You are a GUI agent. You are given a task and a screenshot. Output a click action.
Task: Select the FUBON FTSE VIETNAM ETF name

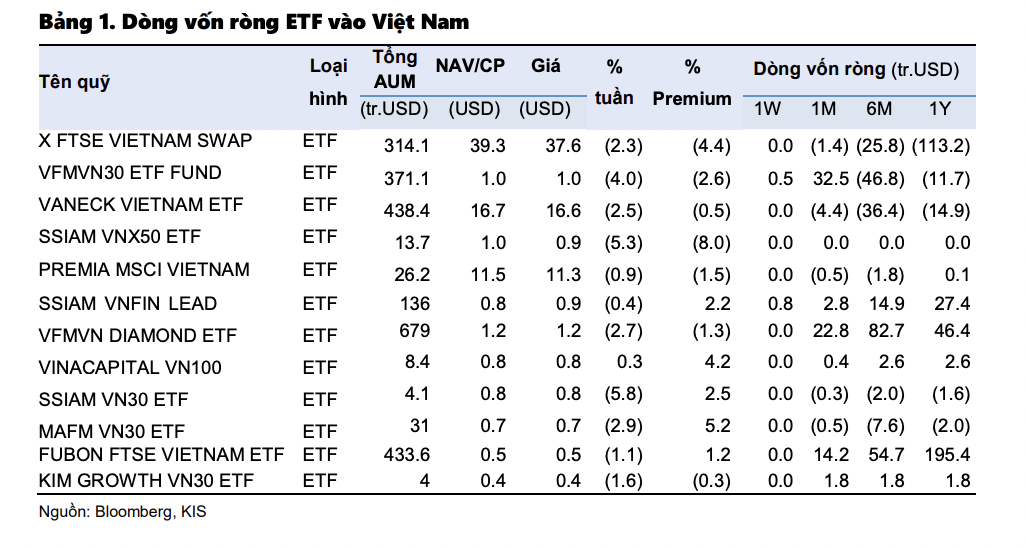161,456
